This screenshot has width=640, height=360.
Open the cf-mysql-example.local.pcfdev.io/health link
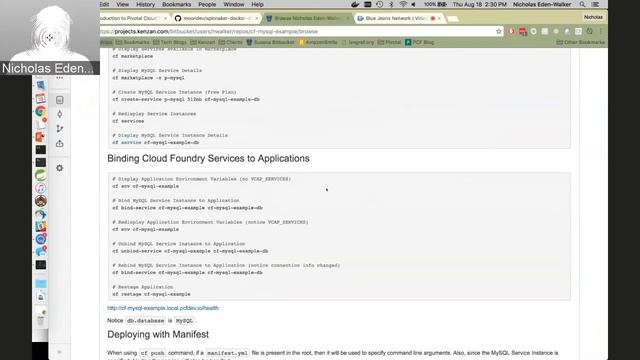point(163,308)
